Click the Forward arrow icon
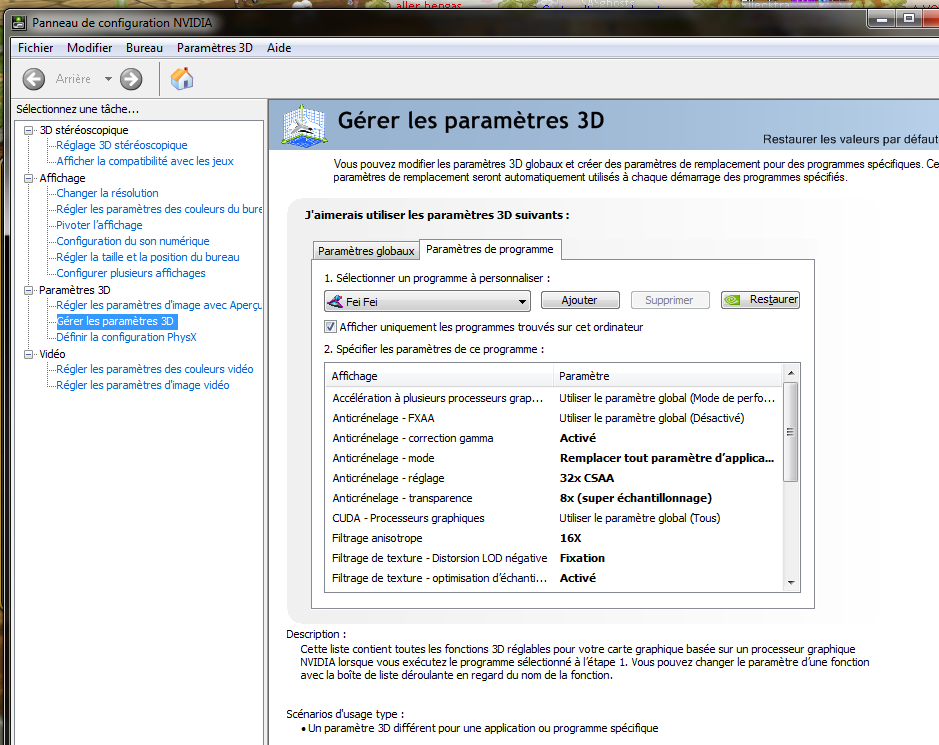The height and width of the screenshot is (745, 939). pos(131,79)
